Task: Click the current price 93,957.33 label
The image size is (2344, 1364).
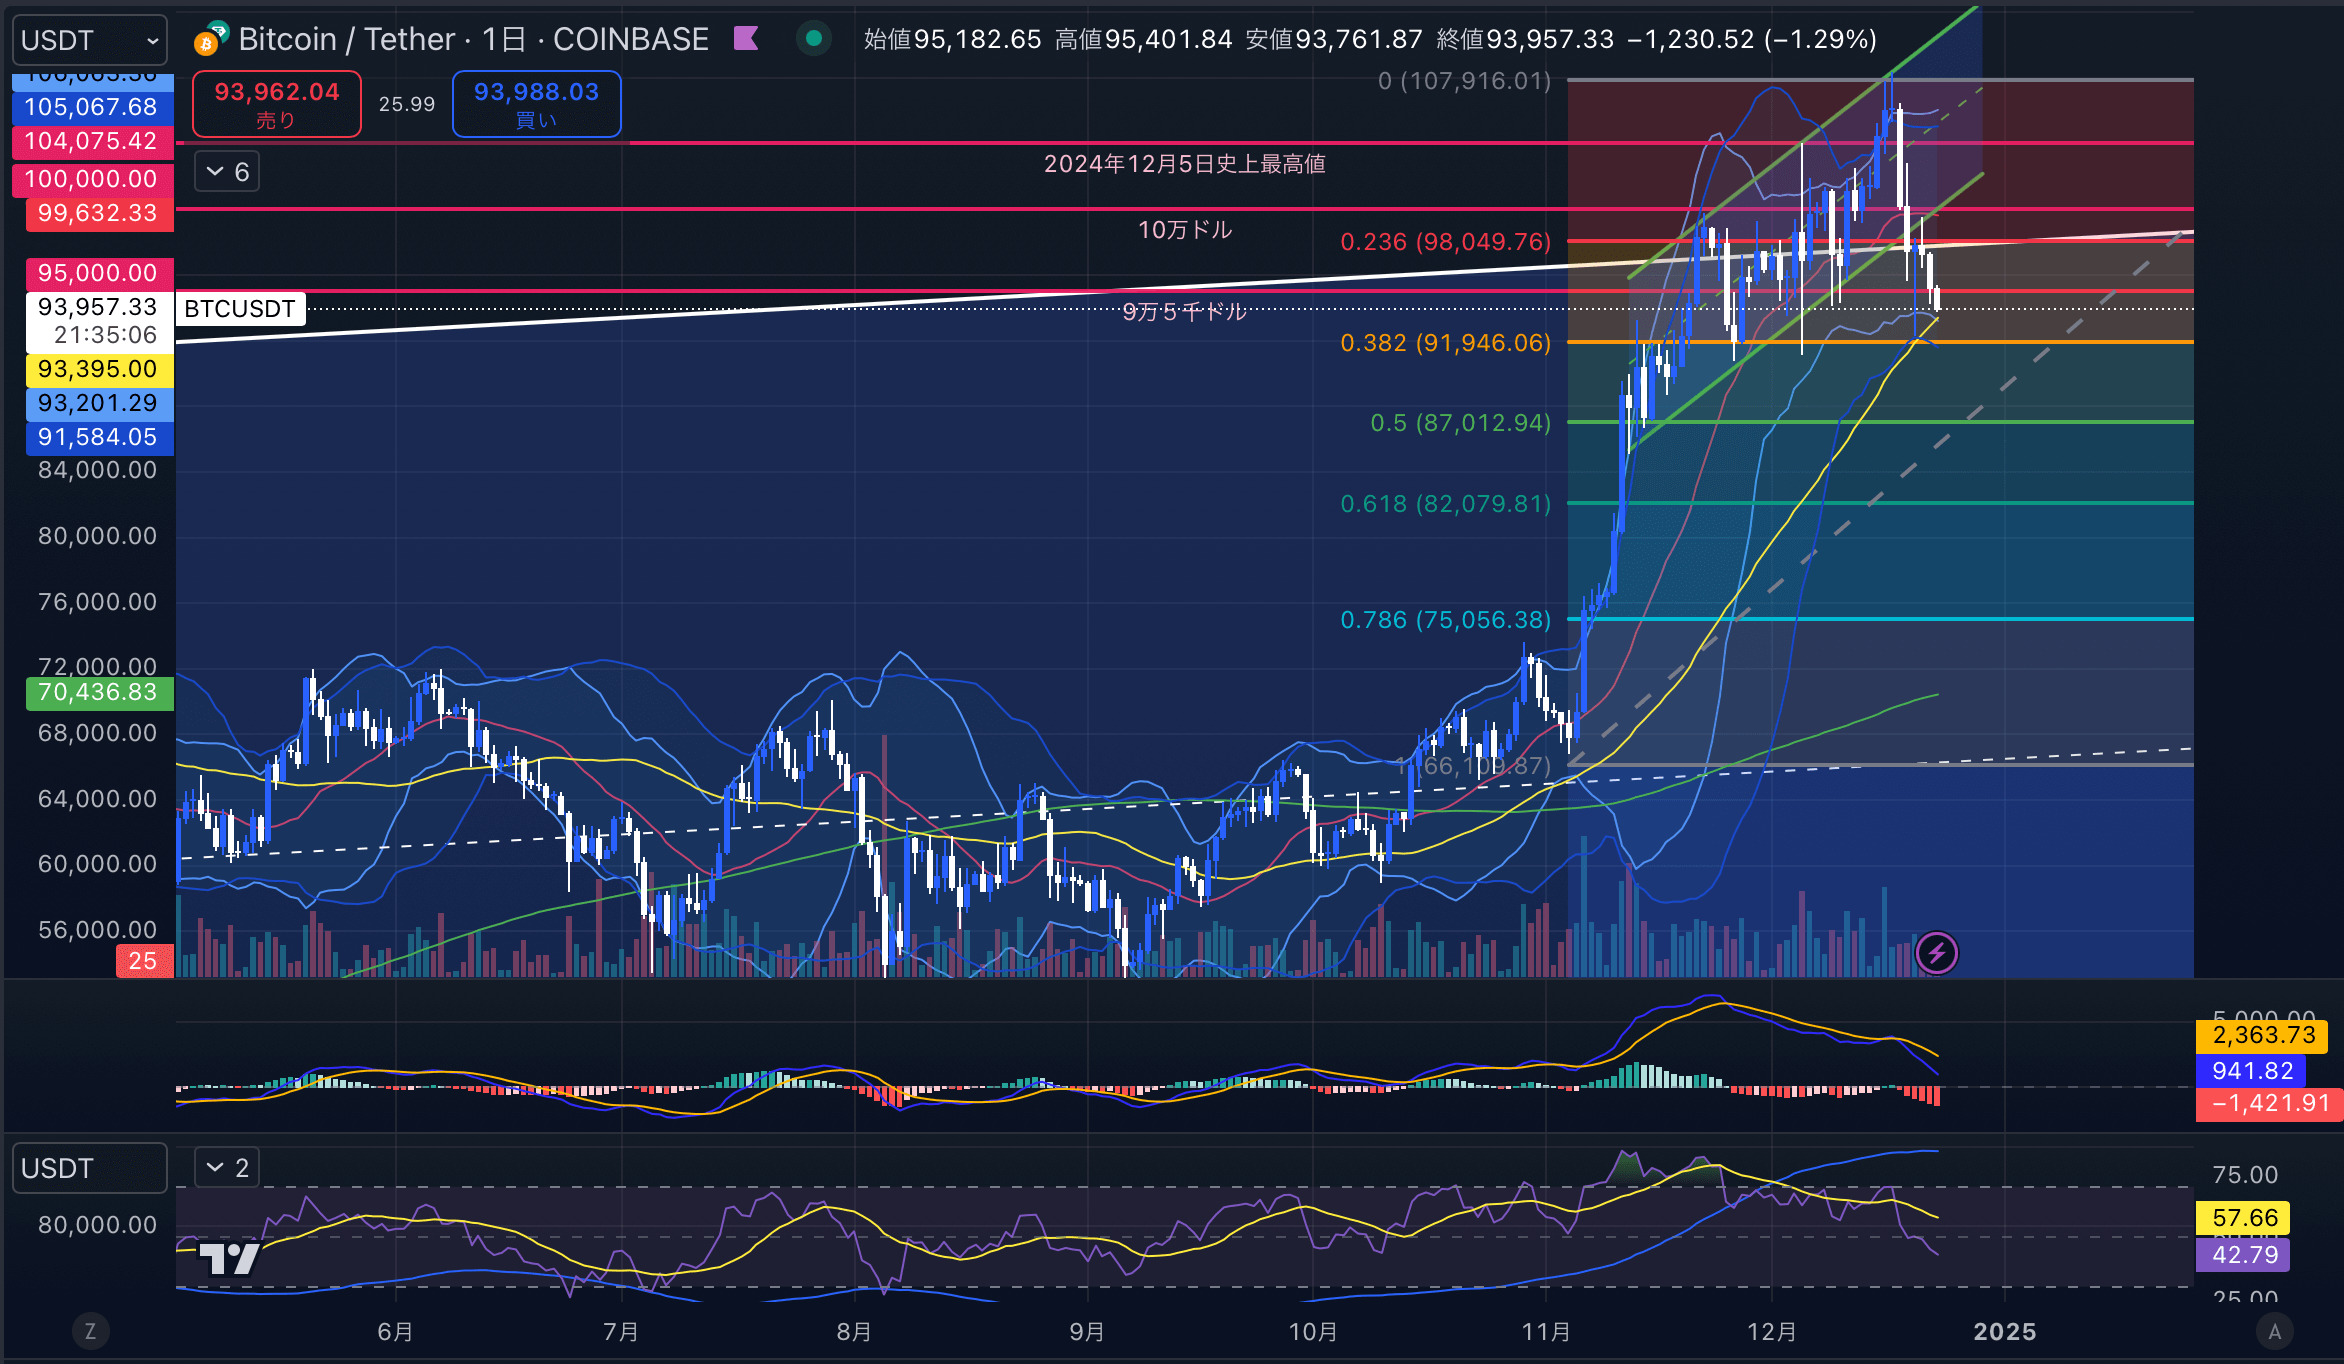Action: pyautogui.click(x=99, y=321)
